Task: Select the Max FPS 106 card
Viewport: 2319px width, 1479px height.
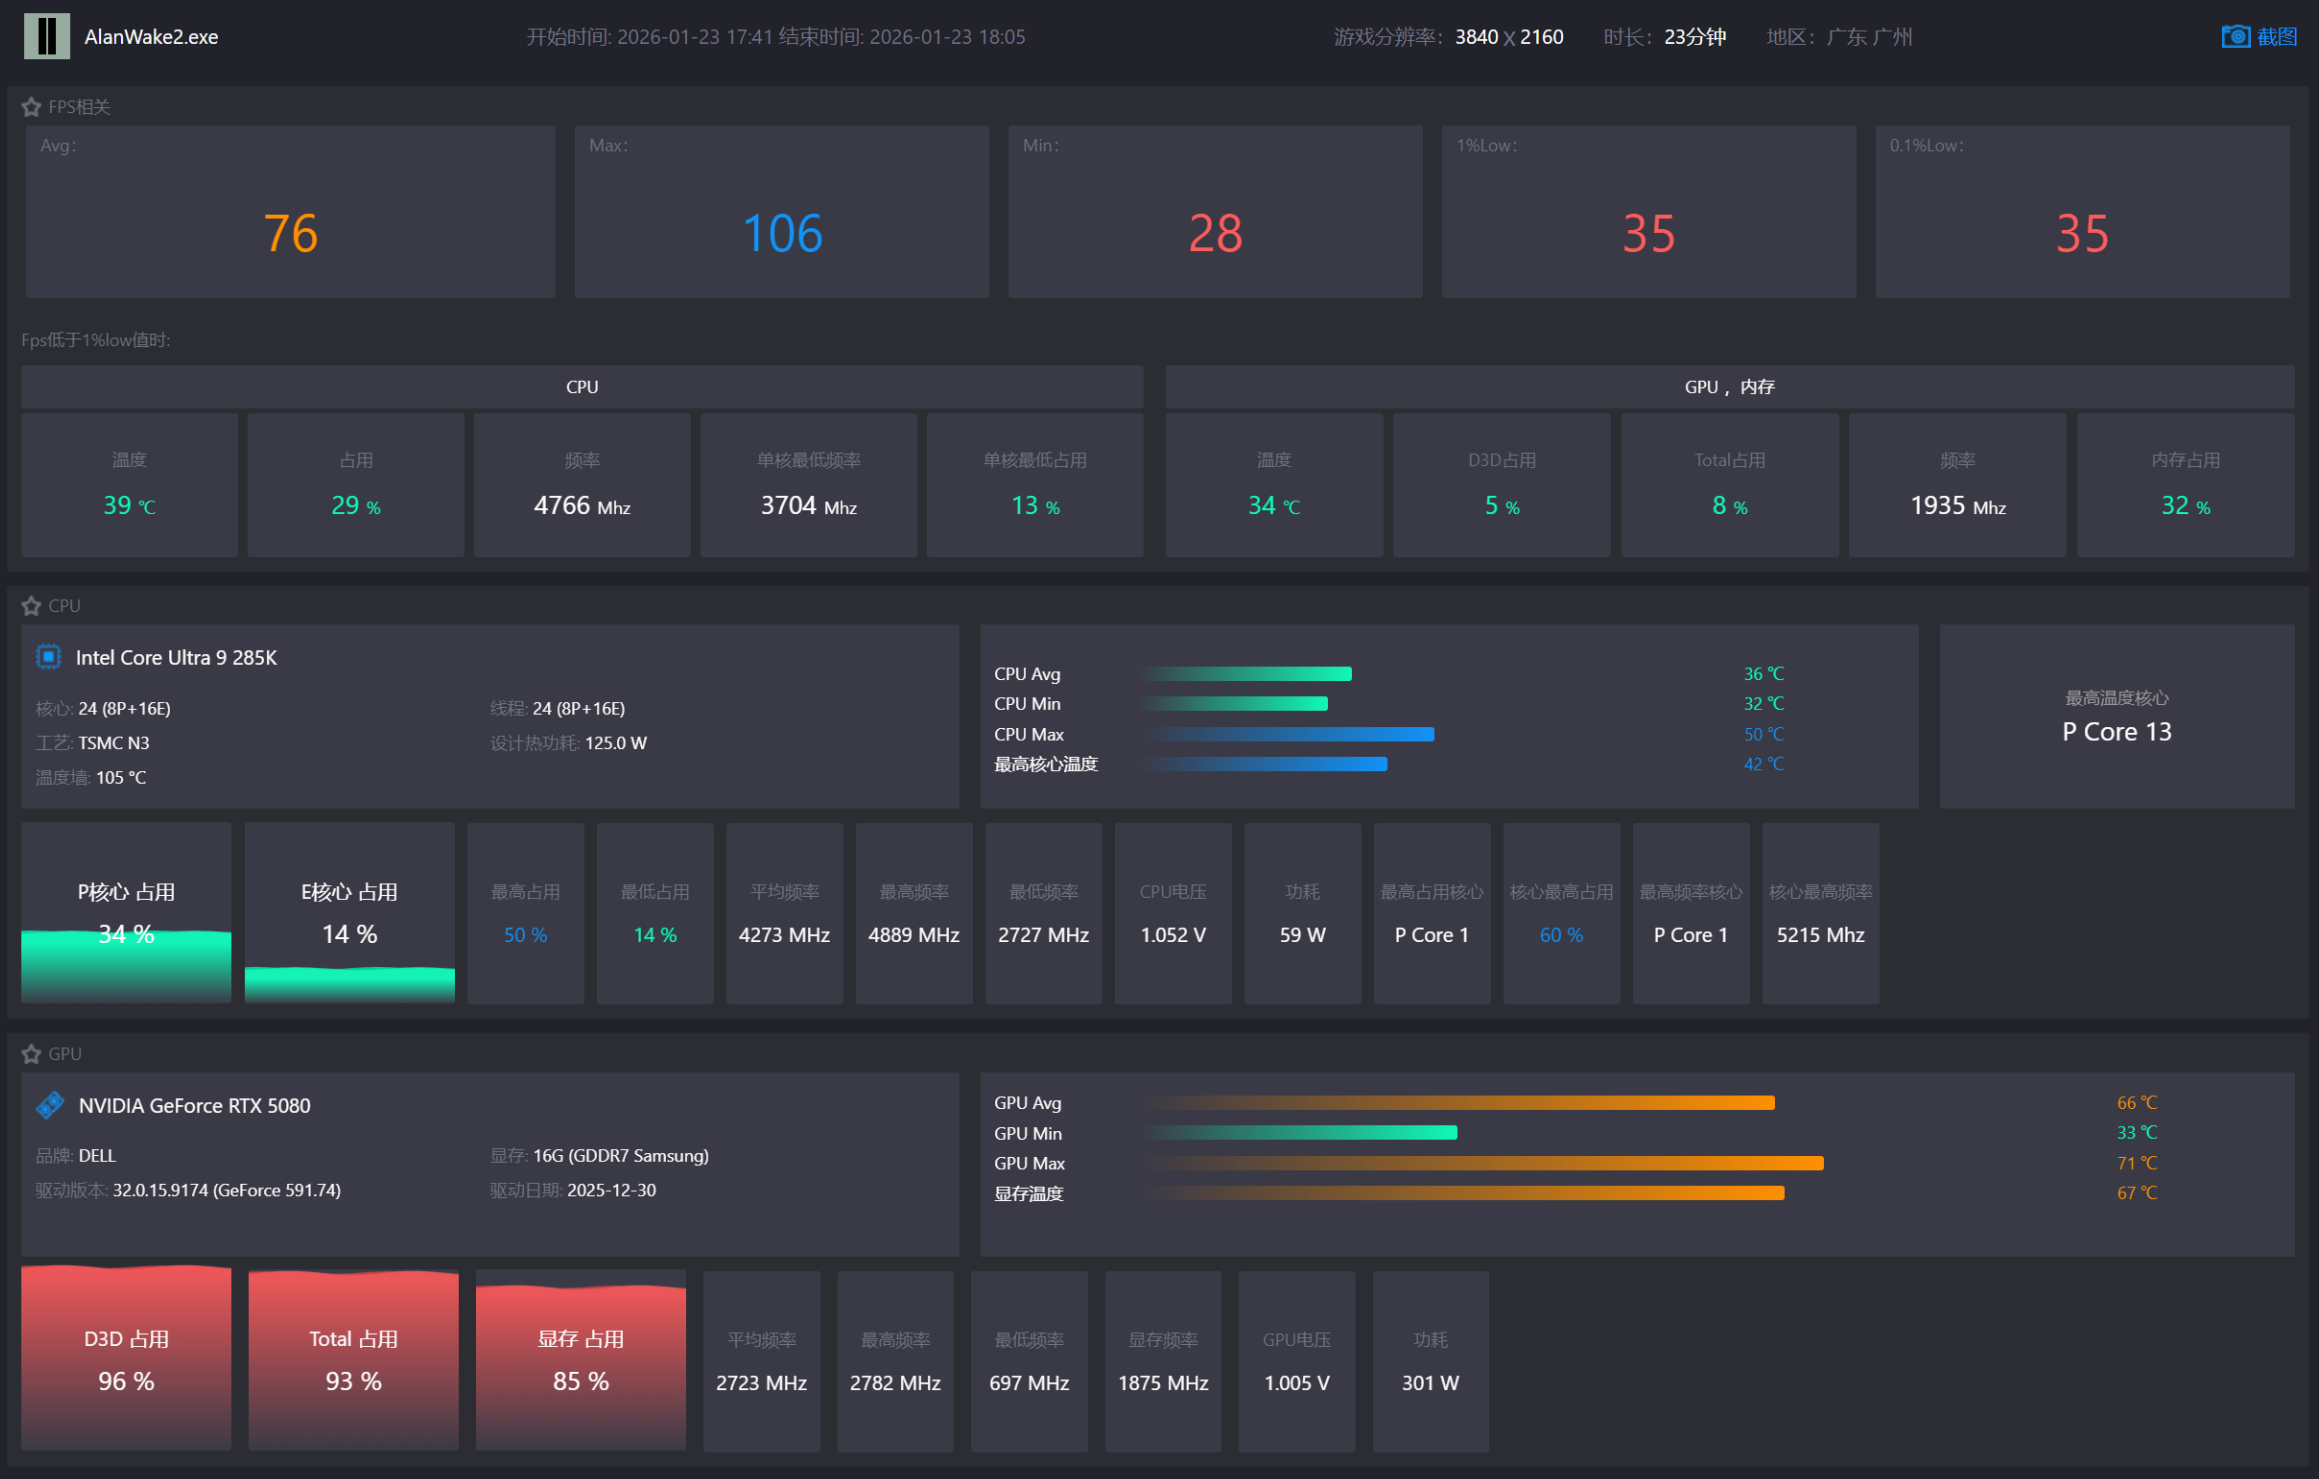Action: click(x=781, y=211)
